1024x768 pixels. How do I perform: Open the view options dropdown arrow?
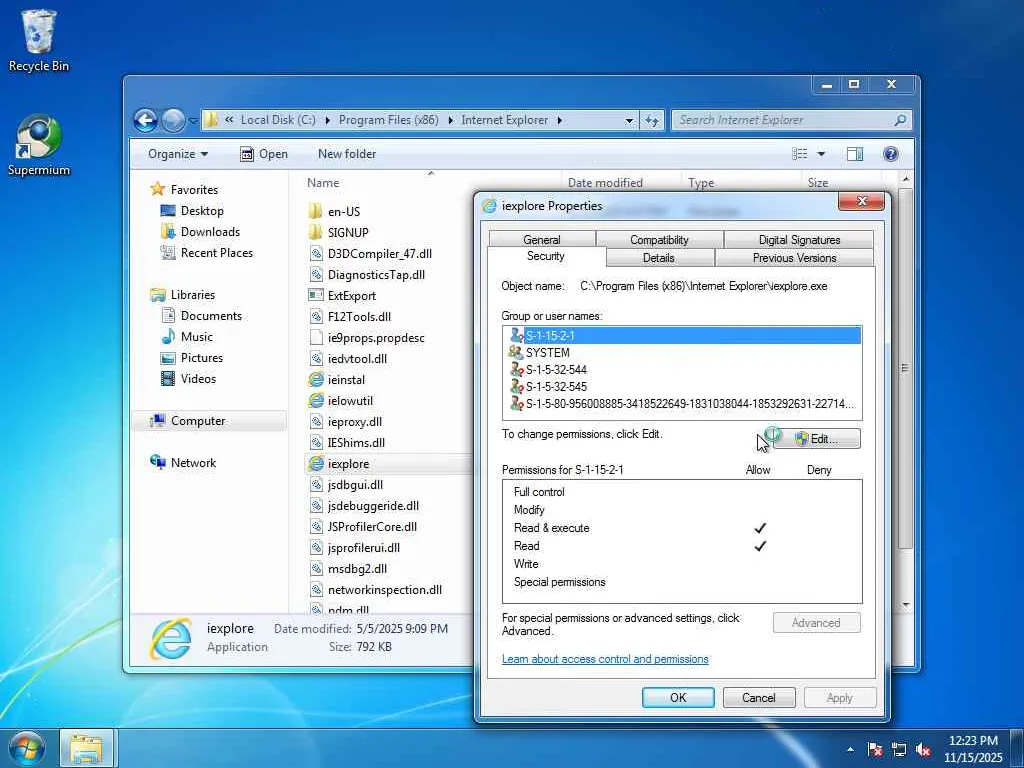pyautogui.click(x=821, y=154)
